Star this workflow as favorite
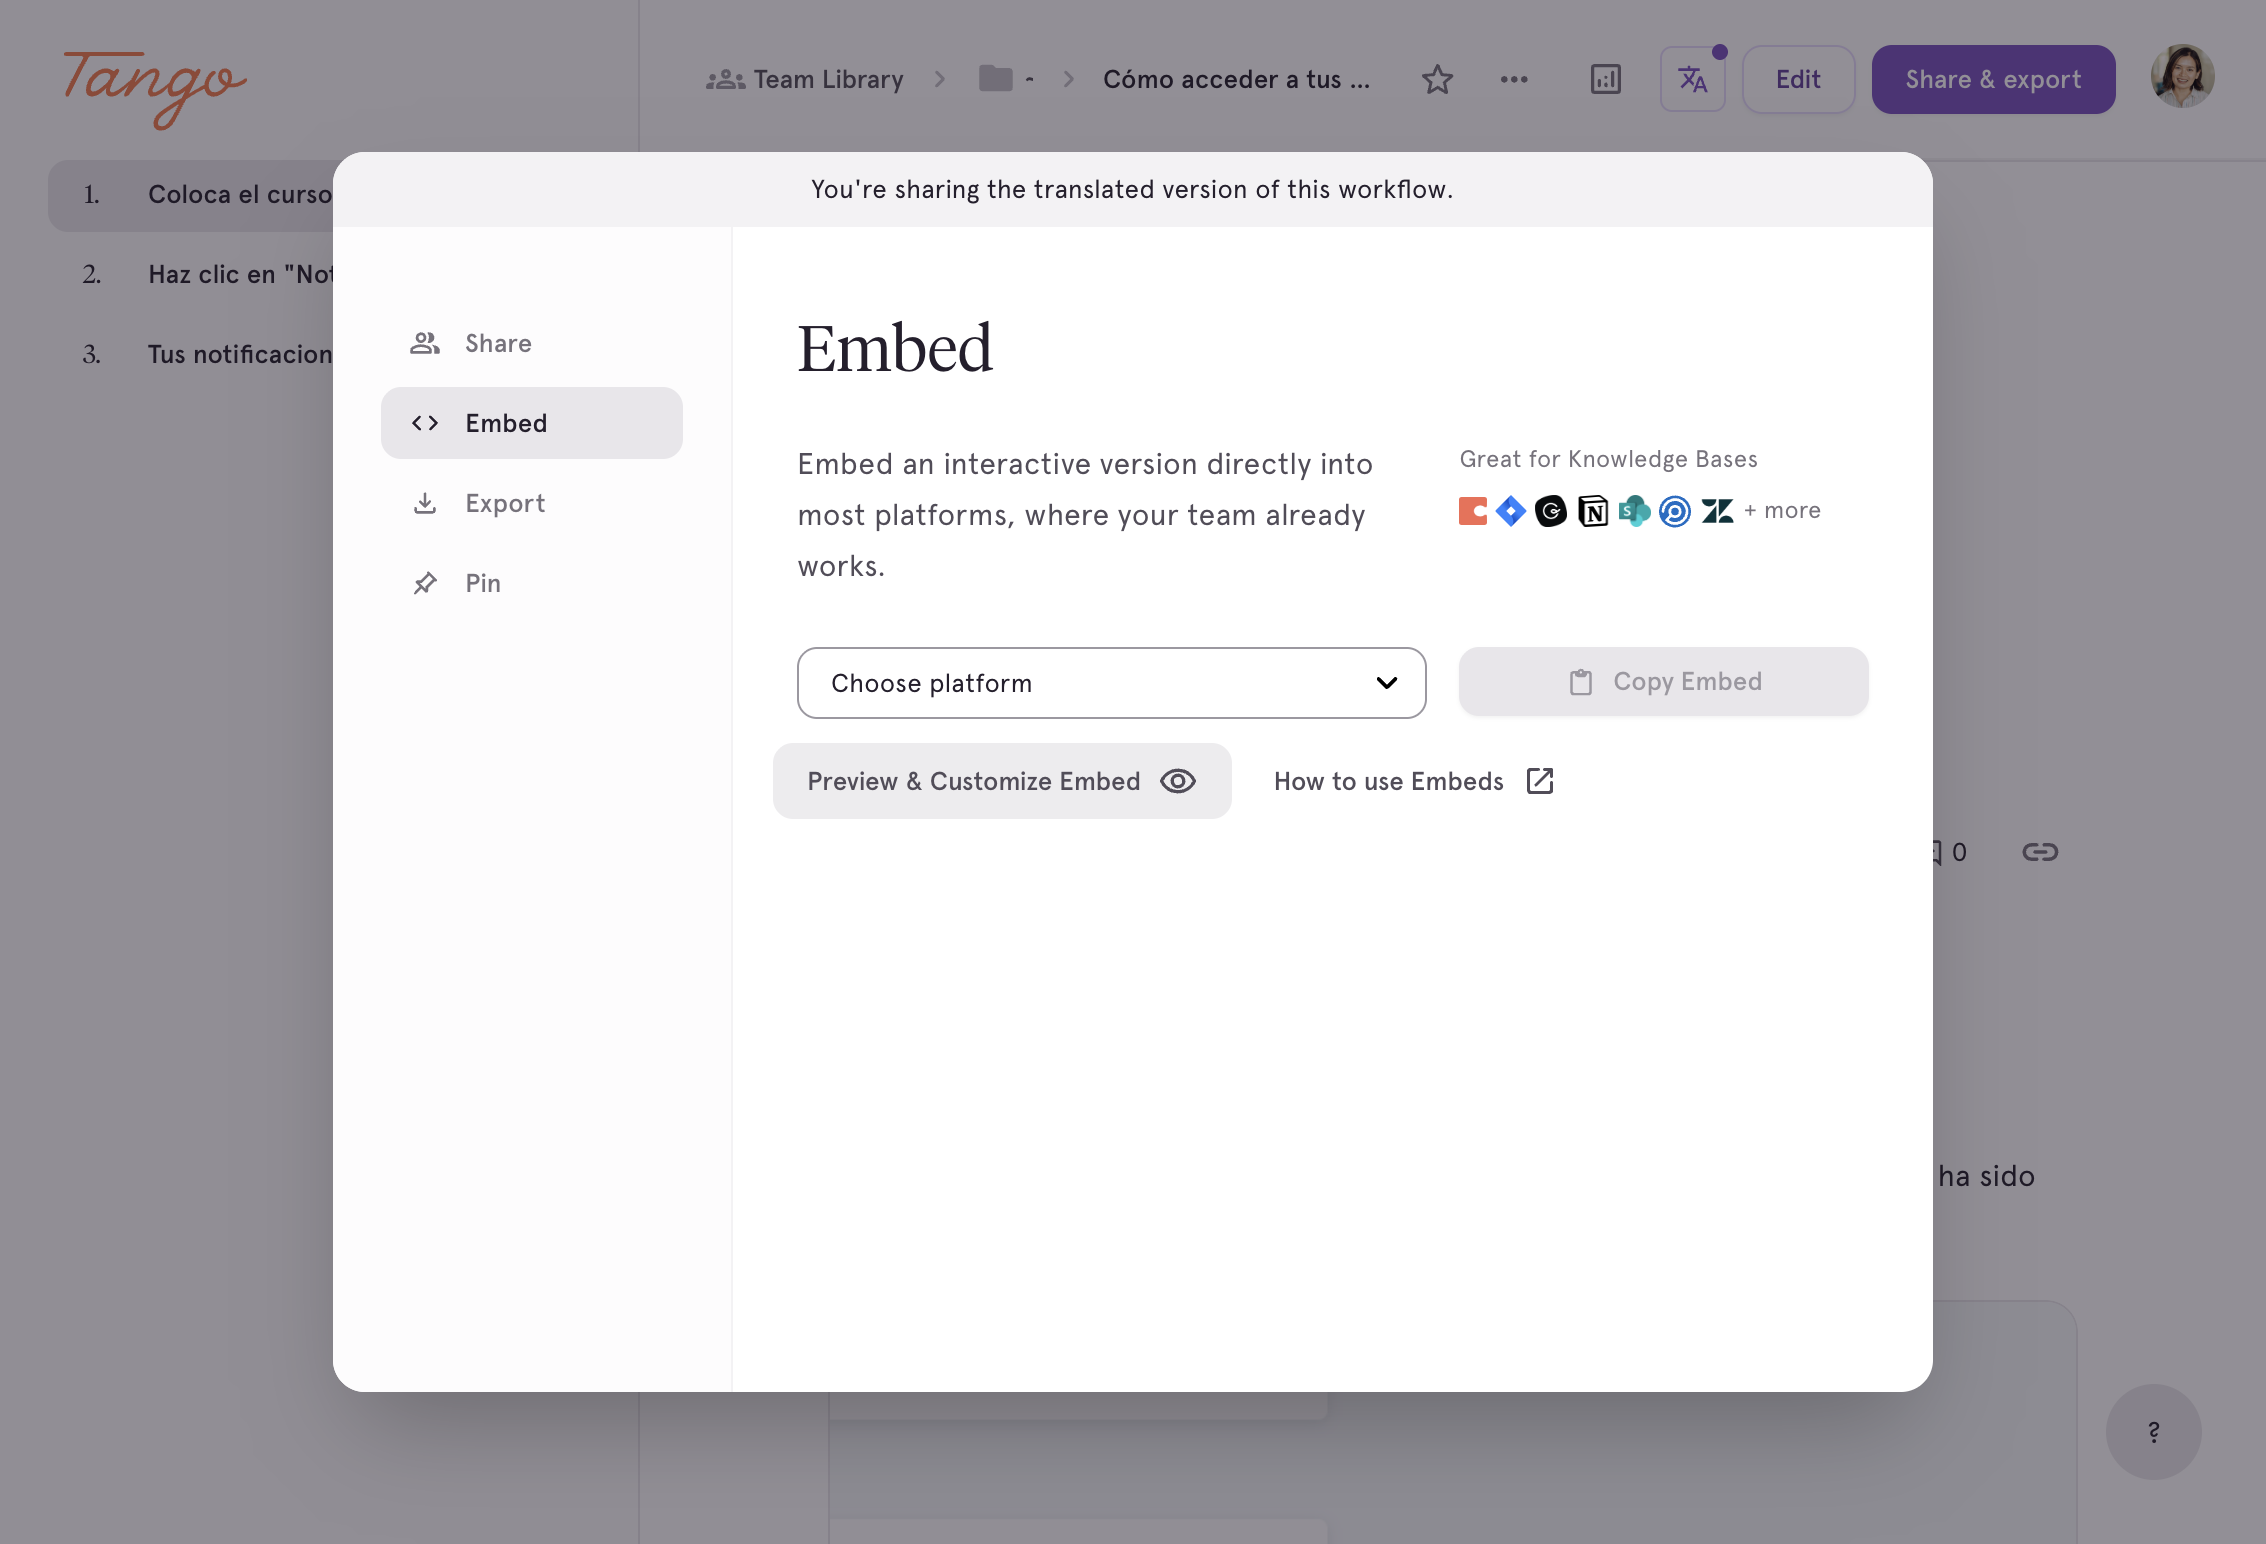The height and width of the screenshot is (1544, 2266). click(x=1437, y=79)
